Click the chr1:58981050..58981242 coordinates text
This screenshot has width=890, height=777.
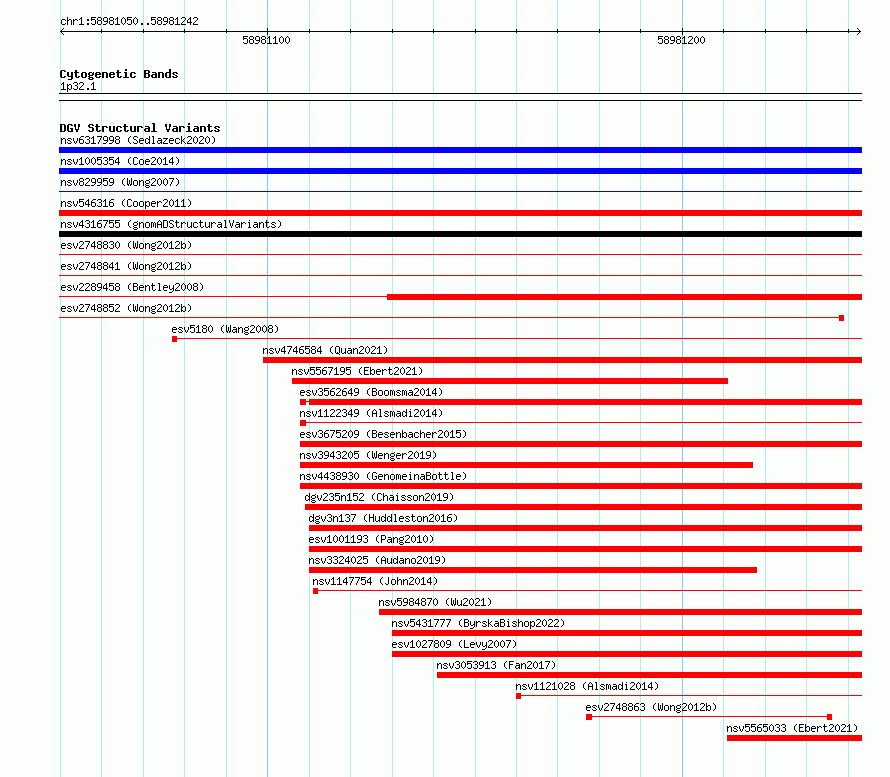point(129,21)
